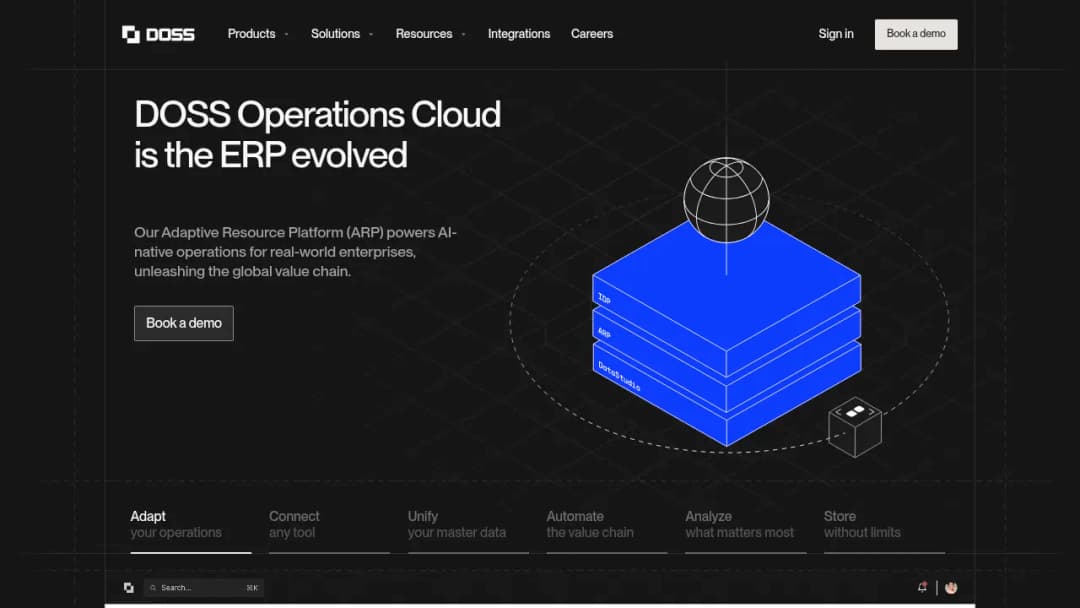
Task: Click the wireframe globe graphic
Action: coord(726,200)
